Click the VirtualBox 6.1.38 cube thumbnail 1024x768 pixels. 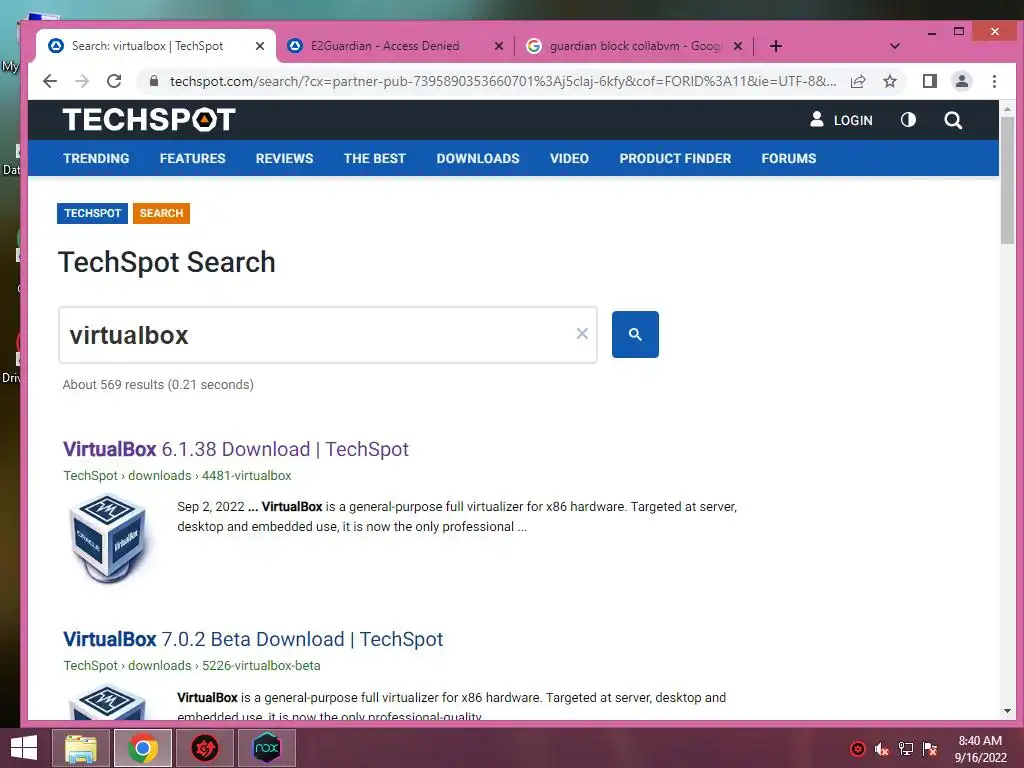(x=108, y=538)
